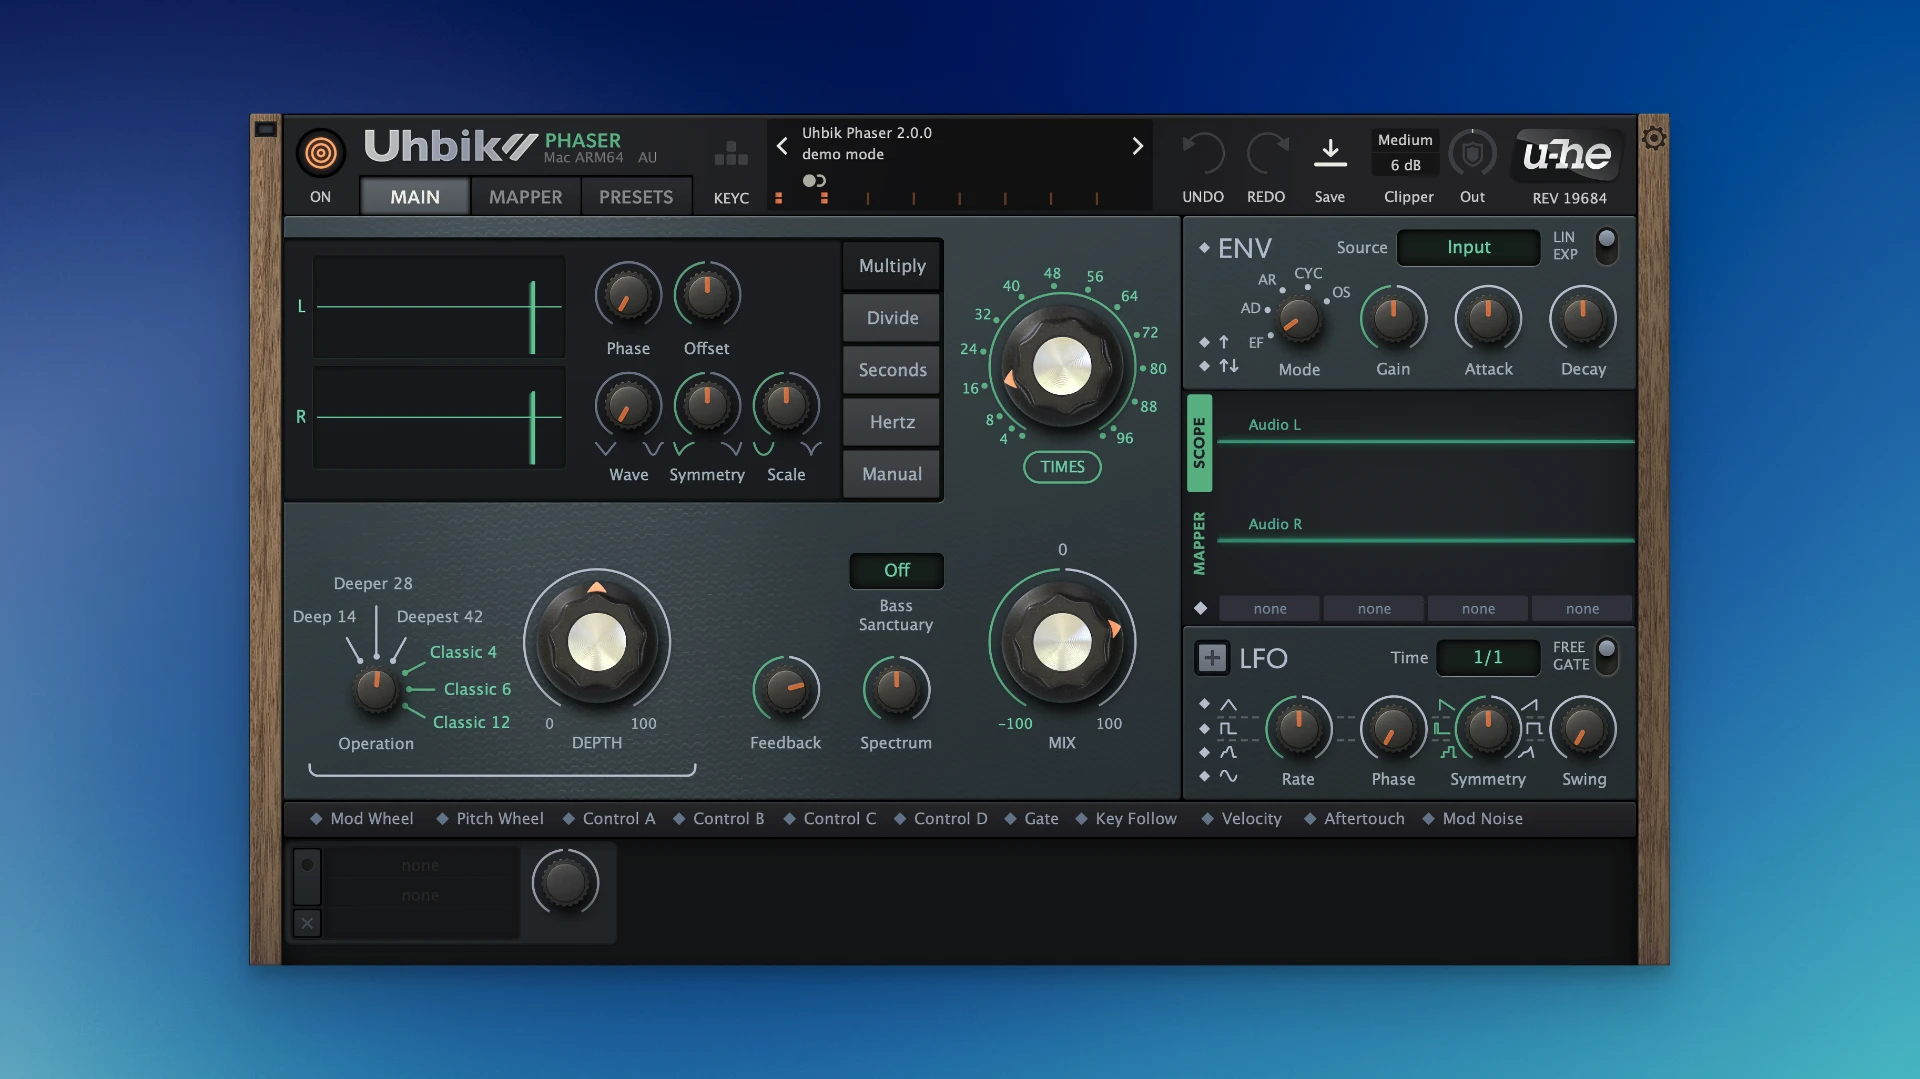Viewport: 1920px width, 1079px height.
Task: Open the u-he logo menu
Action: pyautogui.click(x=1567, y=154)
